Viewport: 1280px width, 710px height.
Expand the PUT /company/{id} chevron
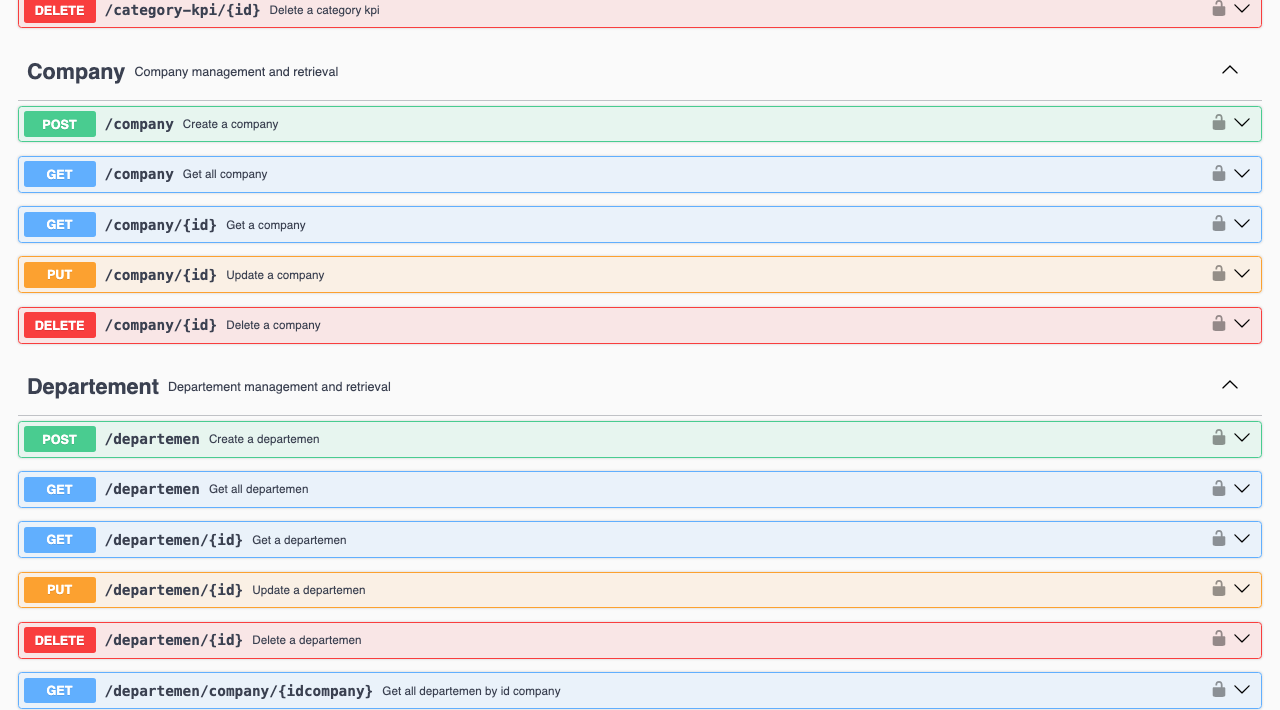[x=1242, y=274]
